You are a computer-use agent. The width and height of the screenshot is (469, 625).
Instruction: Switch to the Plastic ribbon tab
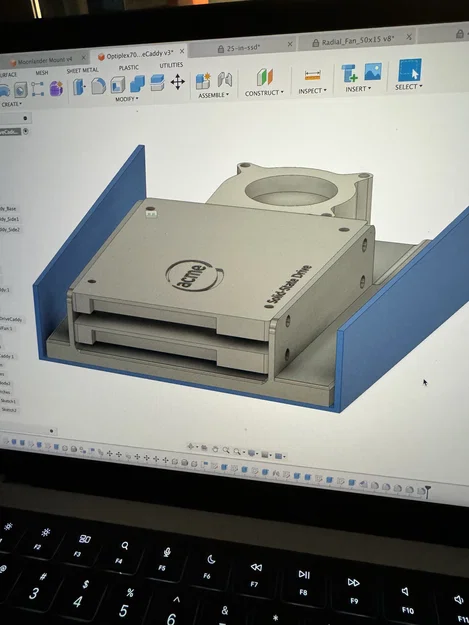129,68
